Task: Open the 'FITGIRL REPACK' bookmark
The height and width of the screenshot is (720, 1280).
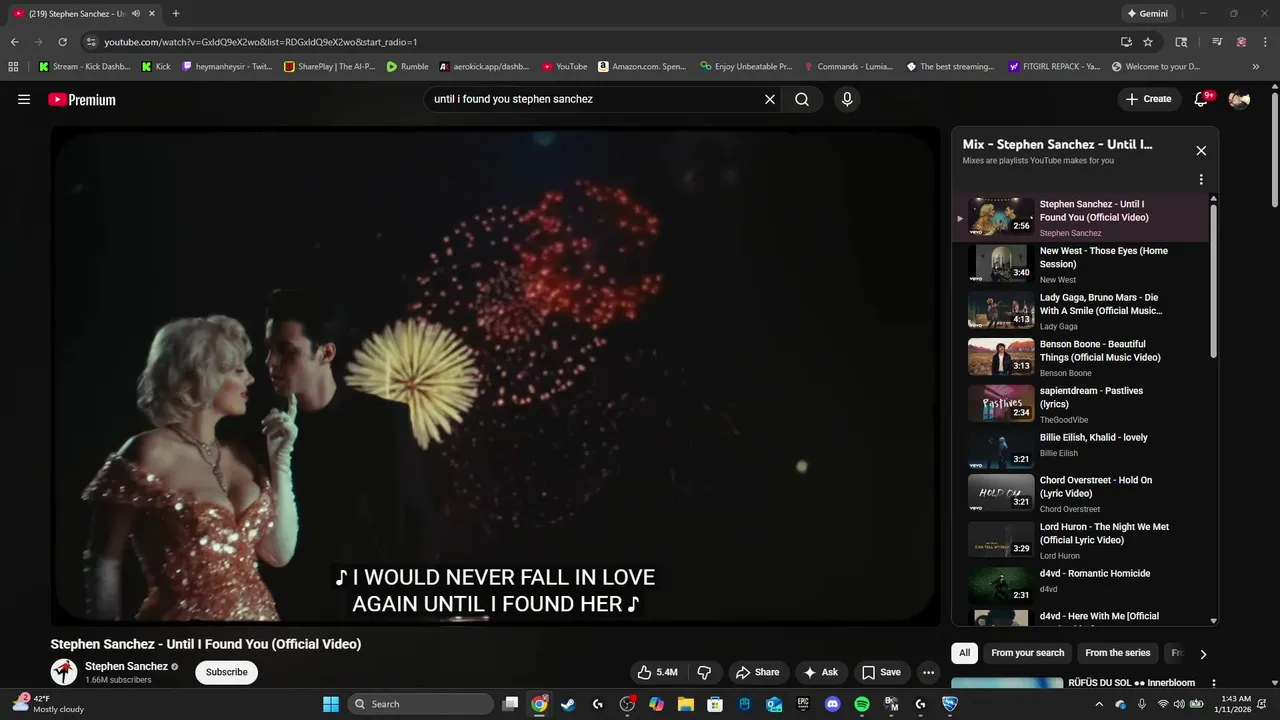Action: (1054, 67)
